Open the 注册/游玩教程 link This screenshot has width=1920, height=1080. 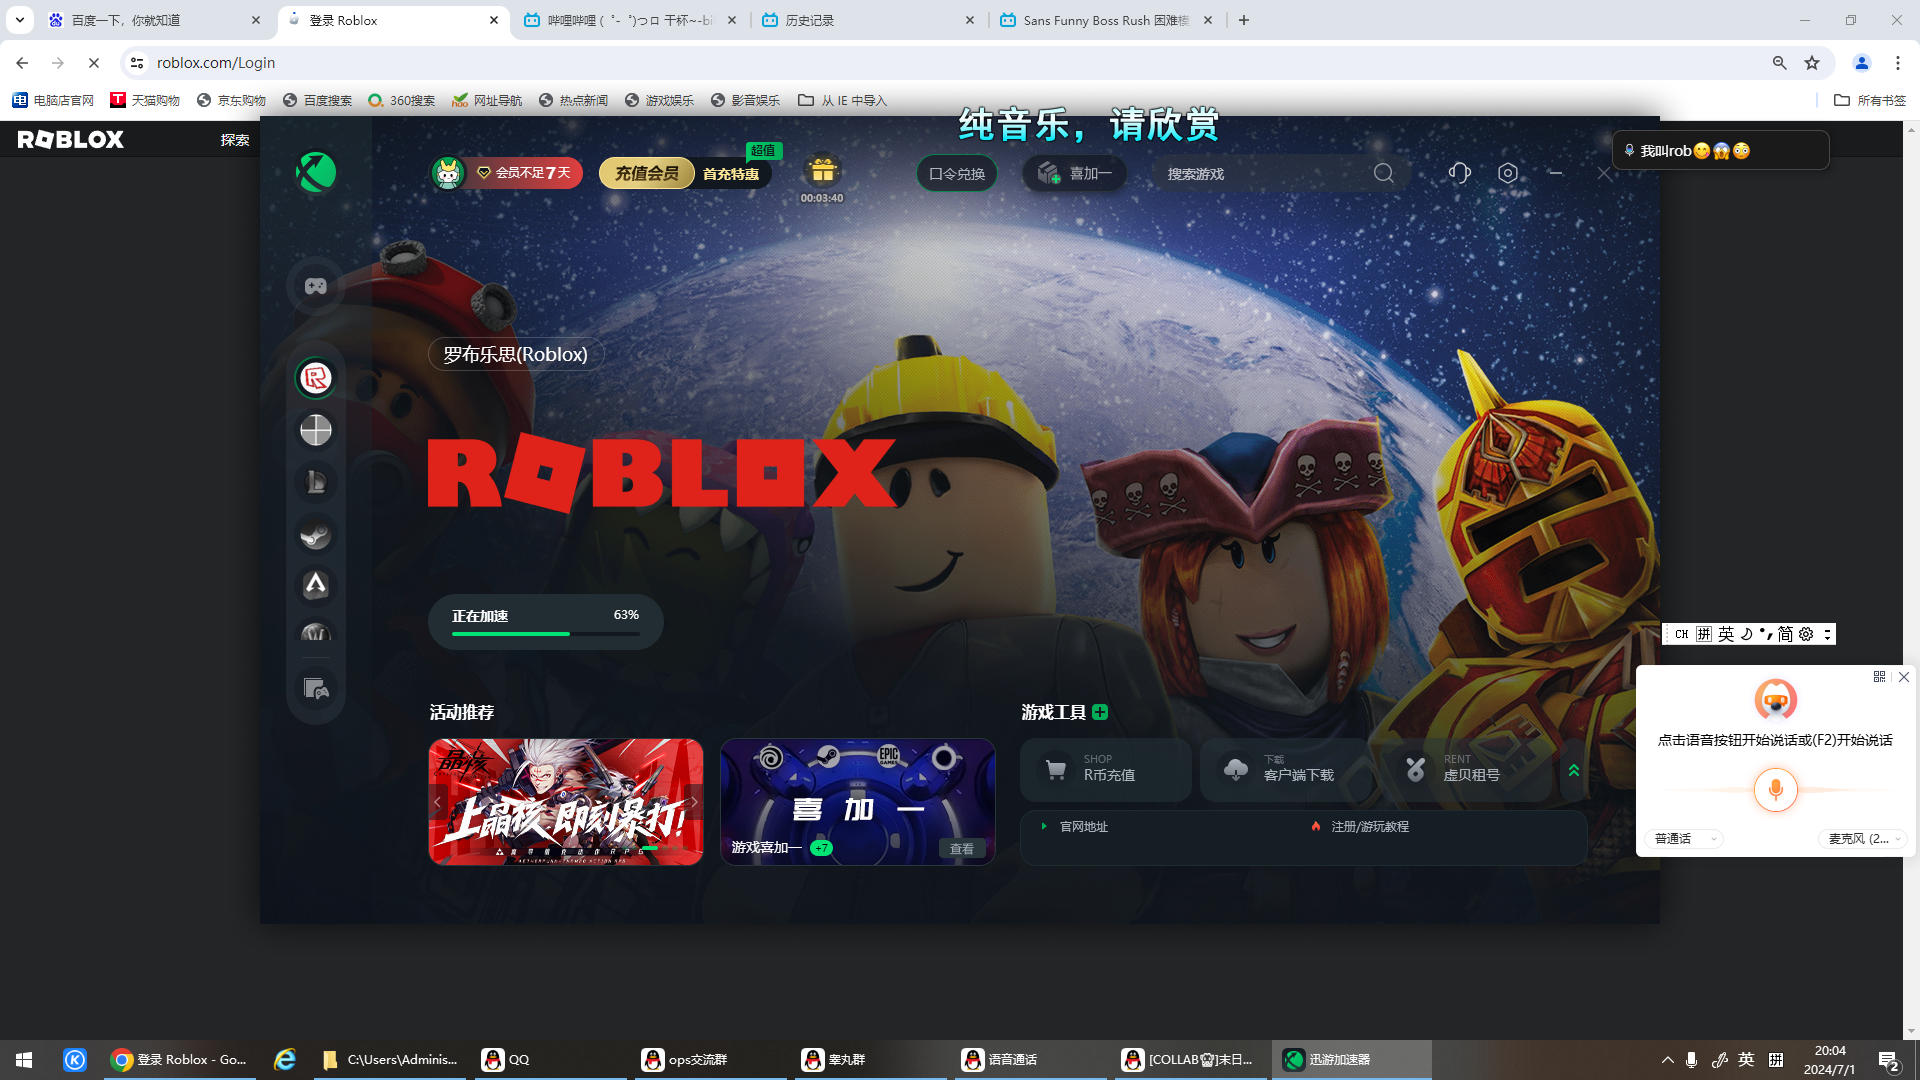tap(1369, 827)
